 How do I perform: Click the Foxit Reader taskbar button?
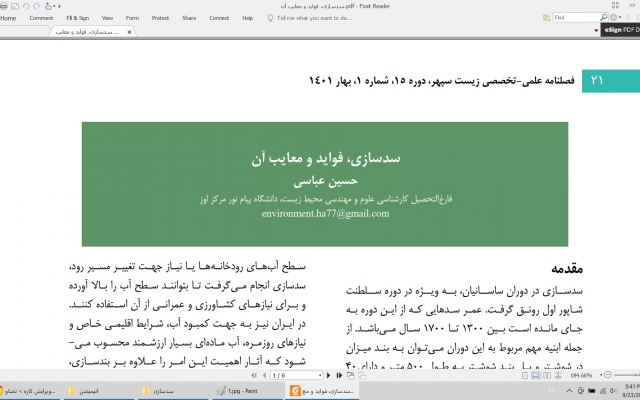coord(322,391)
